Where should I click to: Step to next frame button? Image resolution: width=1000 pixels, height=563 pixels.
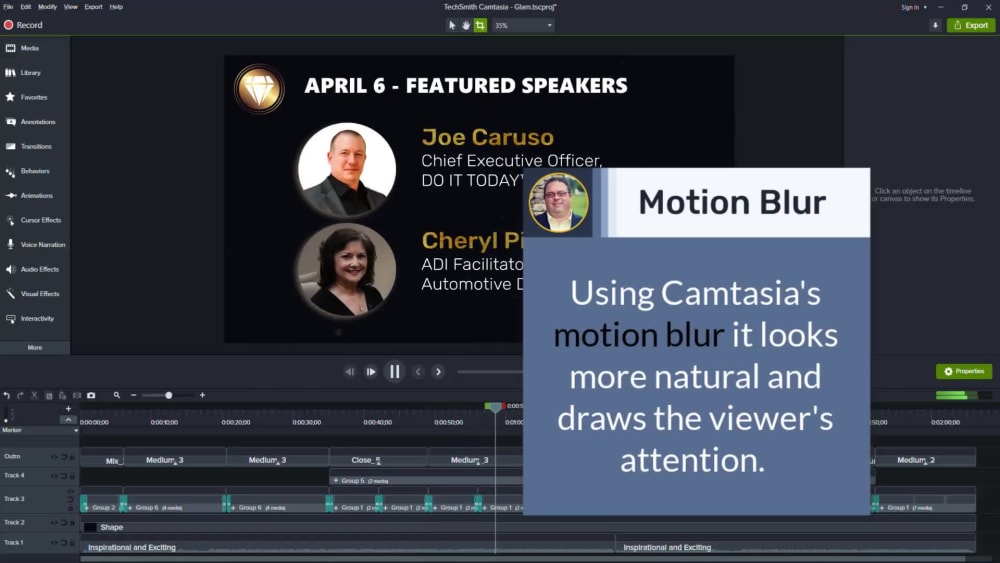tap(371, 372)
